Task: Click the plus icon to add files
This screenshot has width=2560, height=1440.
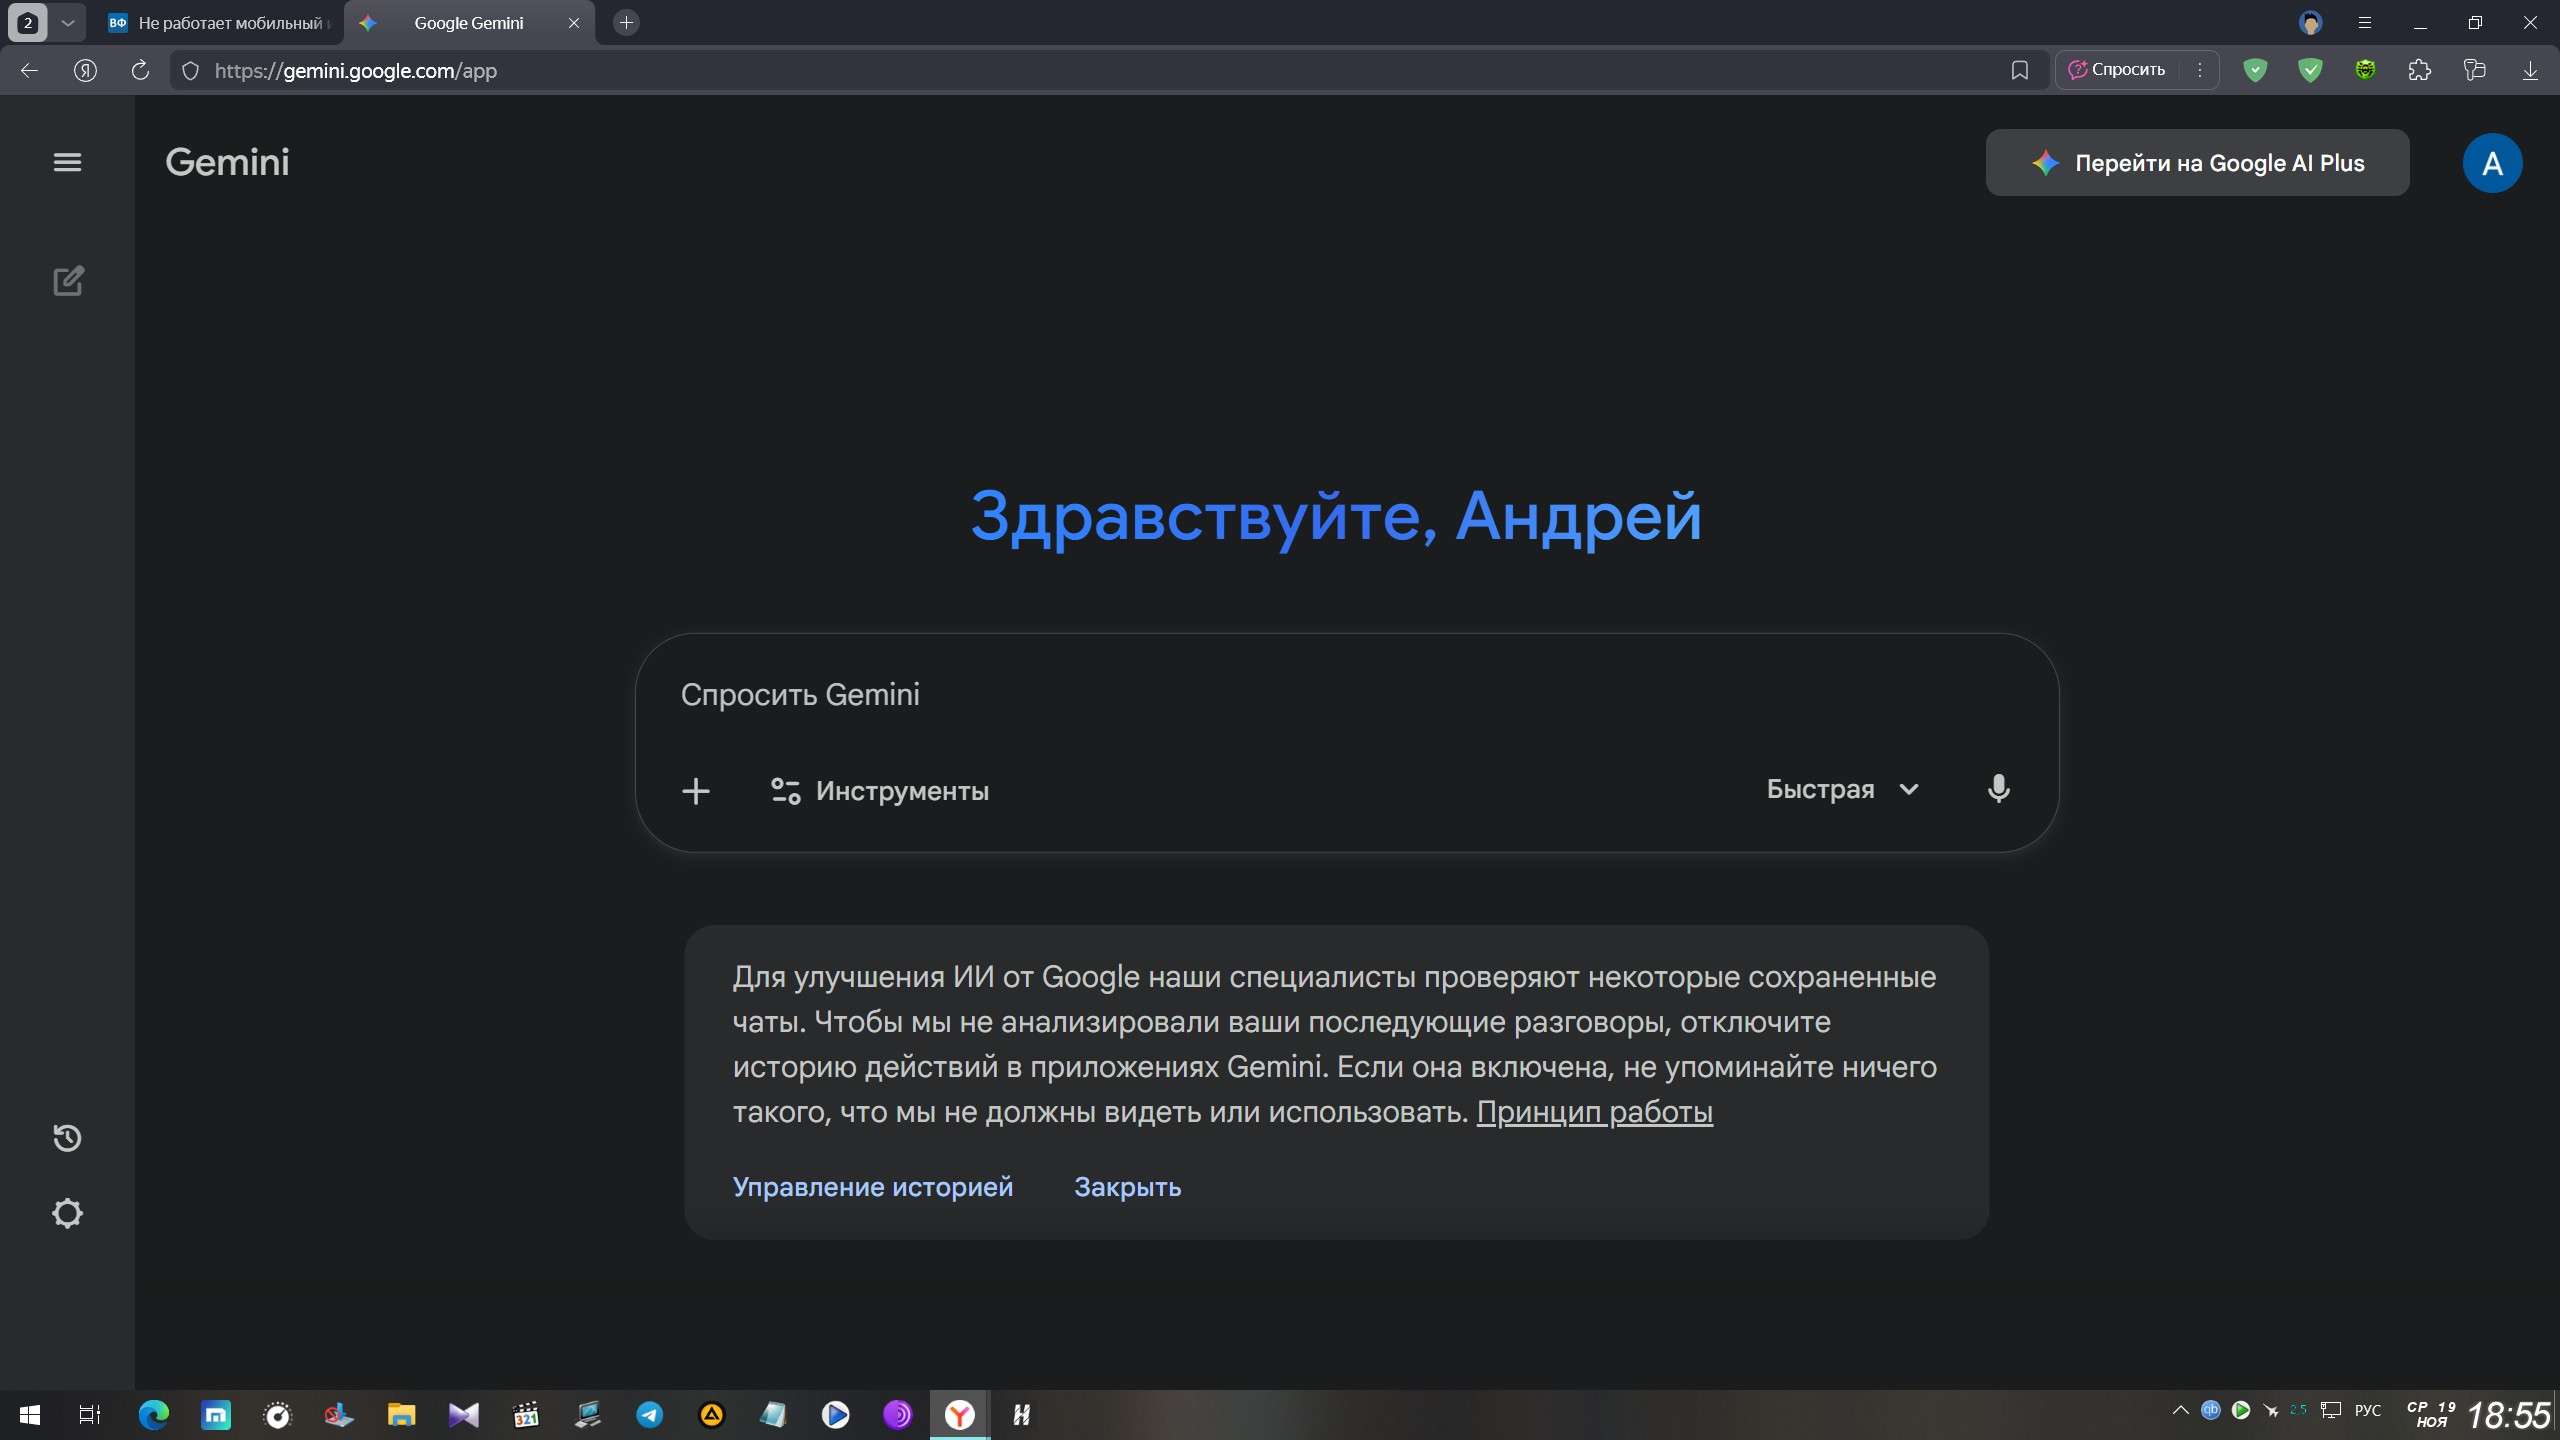Action: [696, 791]
